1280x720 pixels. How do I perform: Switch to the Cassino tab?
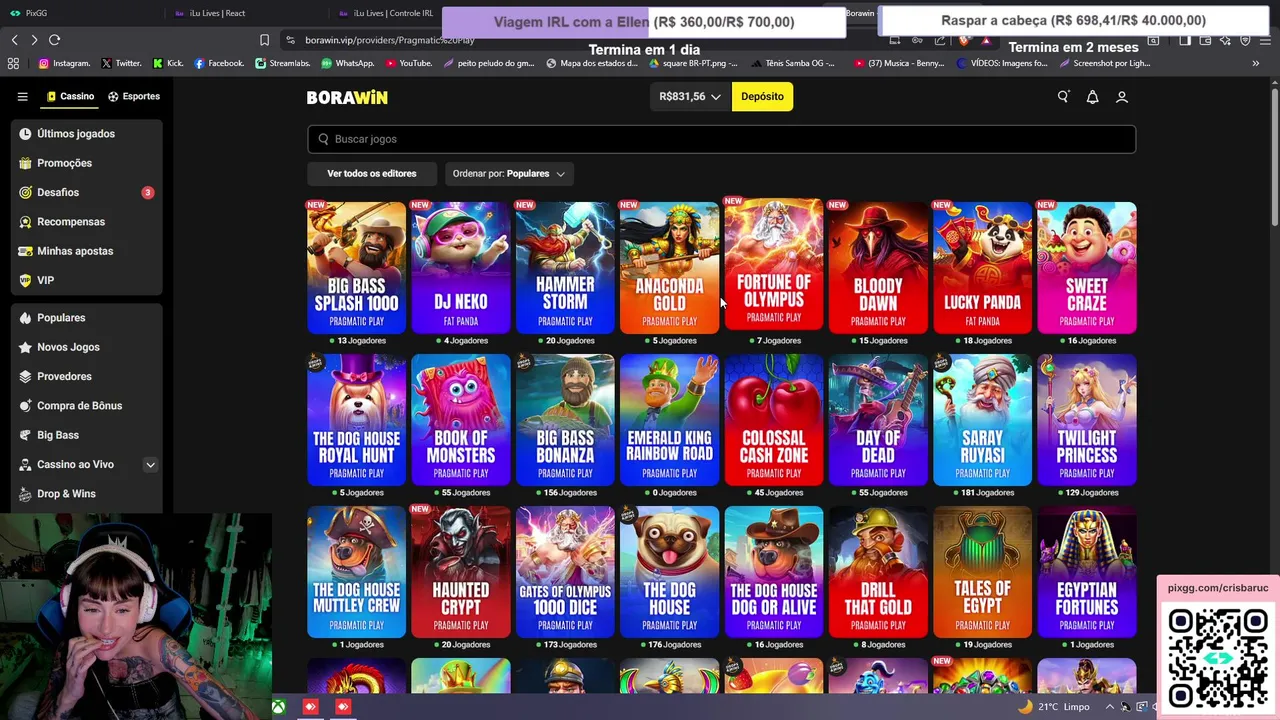[x=70, y=97]
